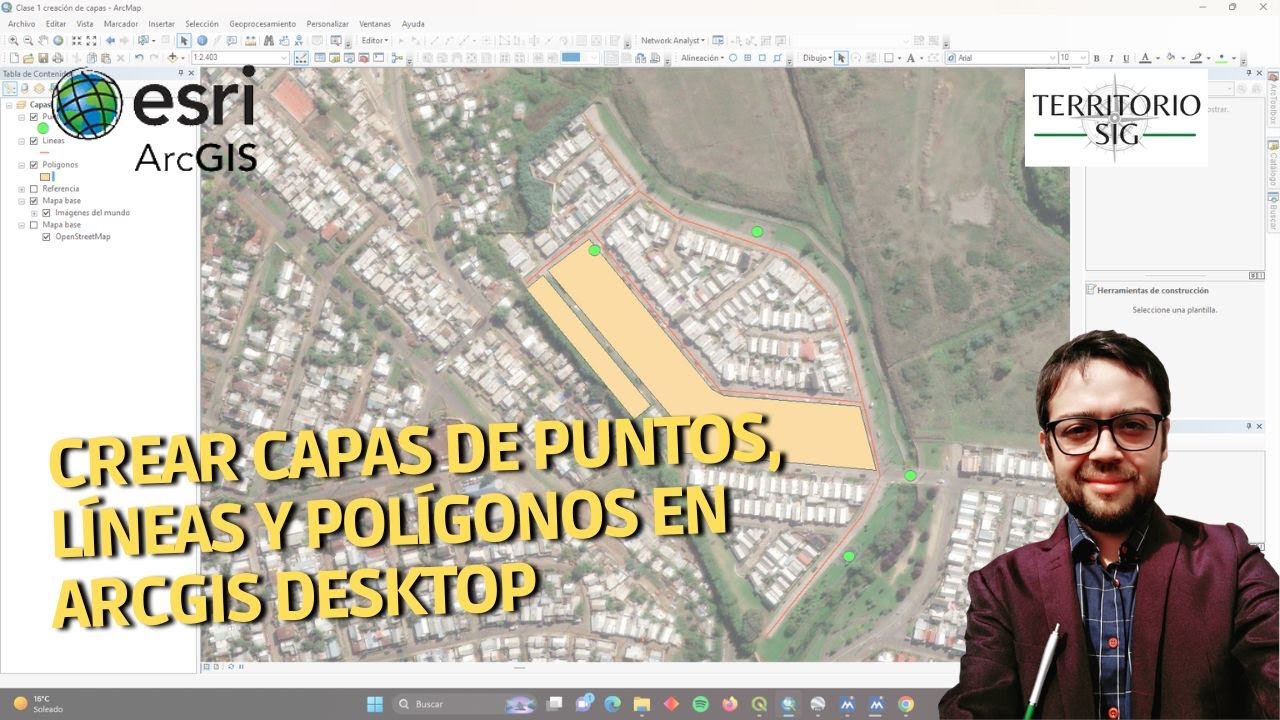Uncheck the Lineas layer checkbox
The image size is (1280, 720).
(x=34, y=141)
